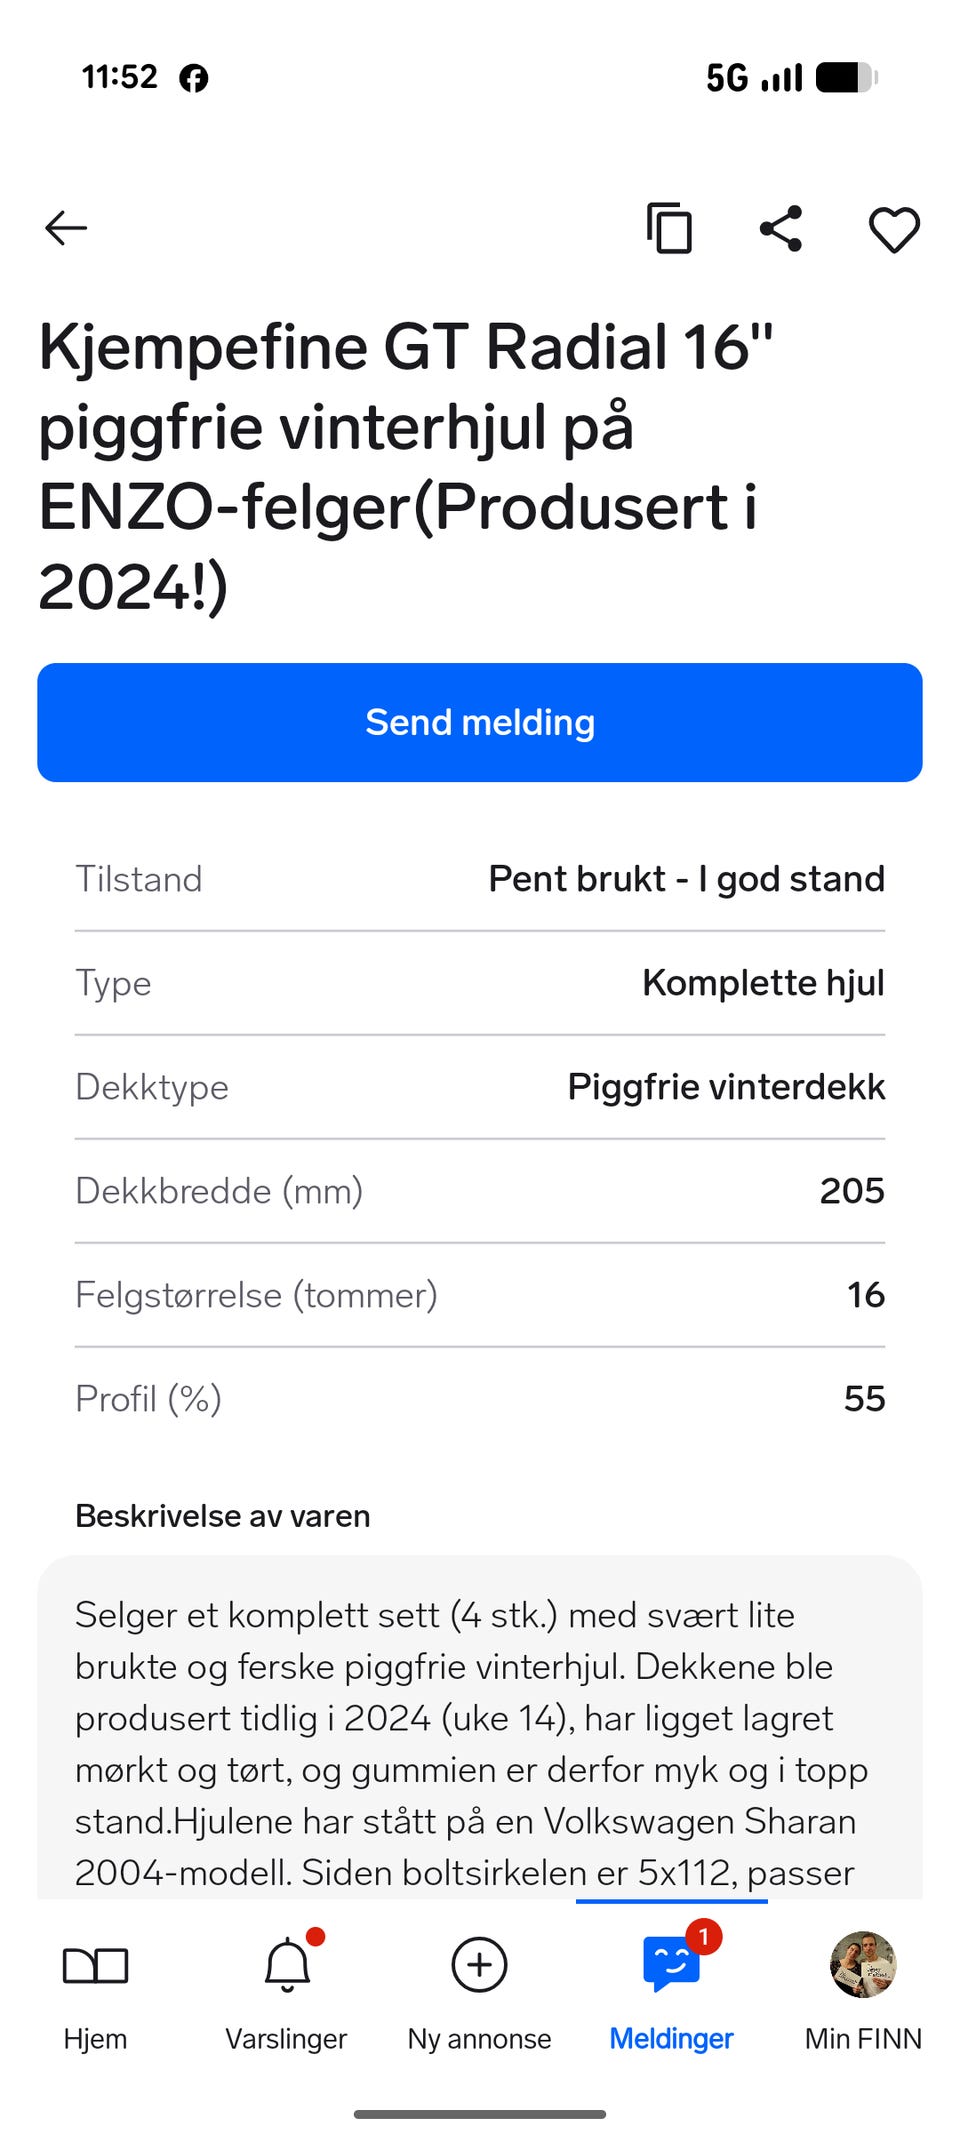Select the Tilstand row

(480, 879)
